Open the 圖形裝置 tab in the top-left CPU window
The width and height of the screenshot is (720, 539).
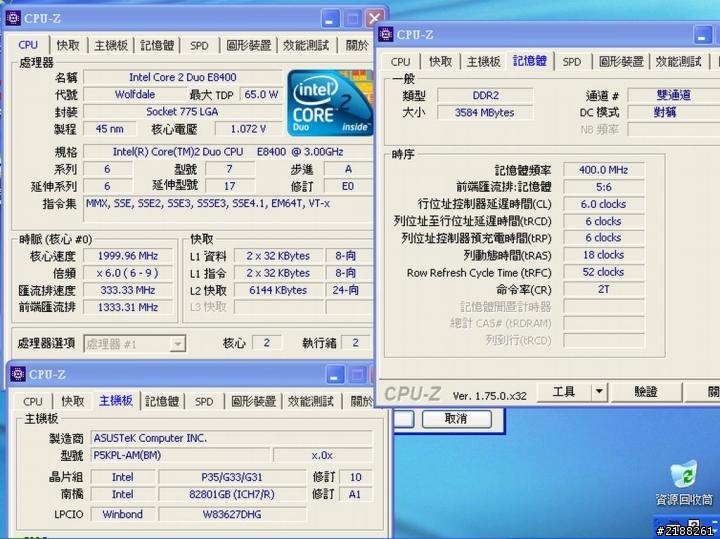pos(248,45)
